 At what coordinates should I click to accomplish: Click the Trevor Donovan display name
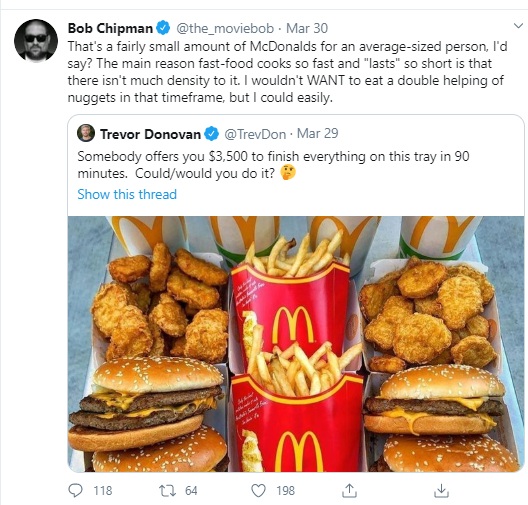(150, 134)
